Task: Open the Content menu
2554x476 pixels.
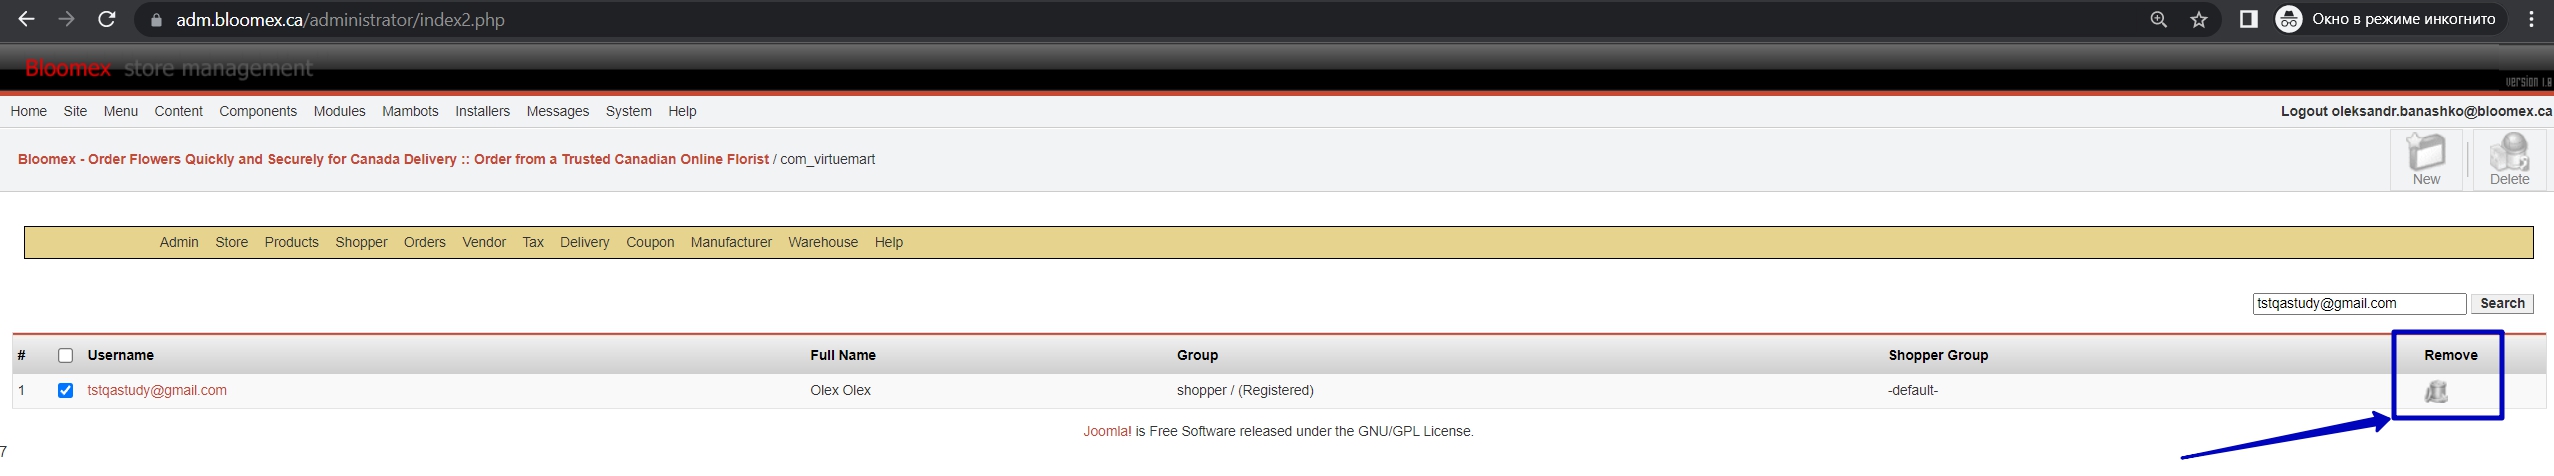Action: 179,111
